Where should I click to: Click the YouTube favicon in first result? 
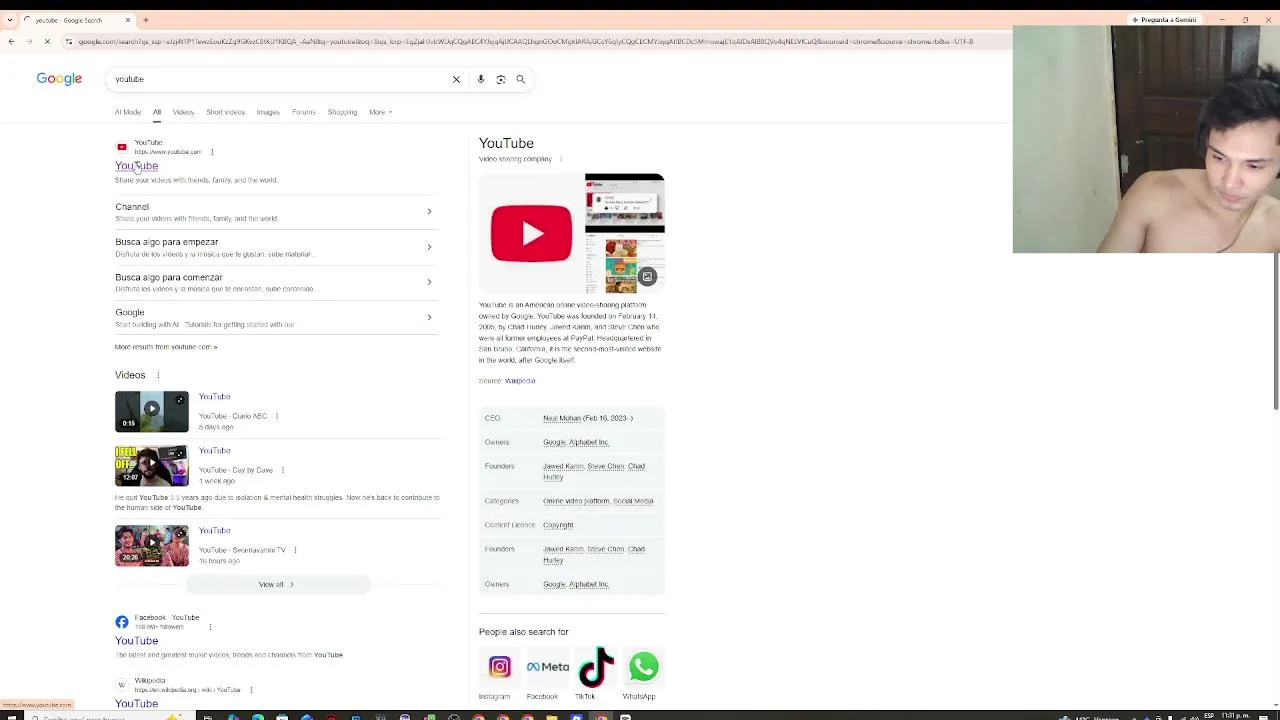click(x=122, y=147)
